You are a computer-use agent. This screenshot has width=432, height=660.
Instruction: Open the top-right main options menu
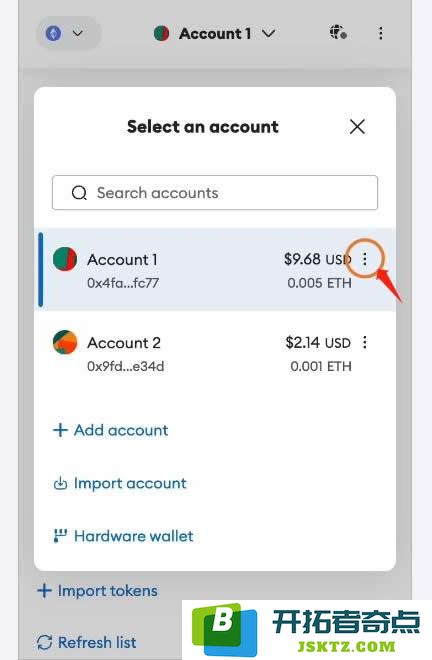coord(381,33)
